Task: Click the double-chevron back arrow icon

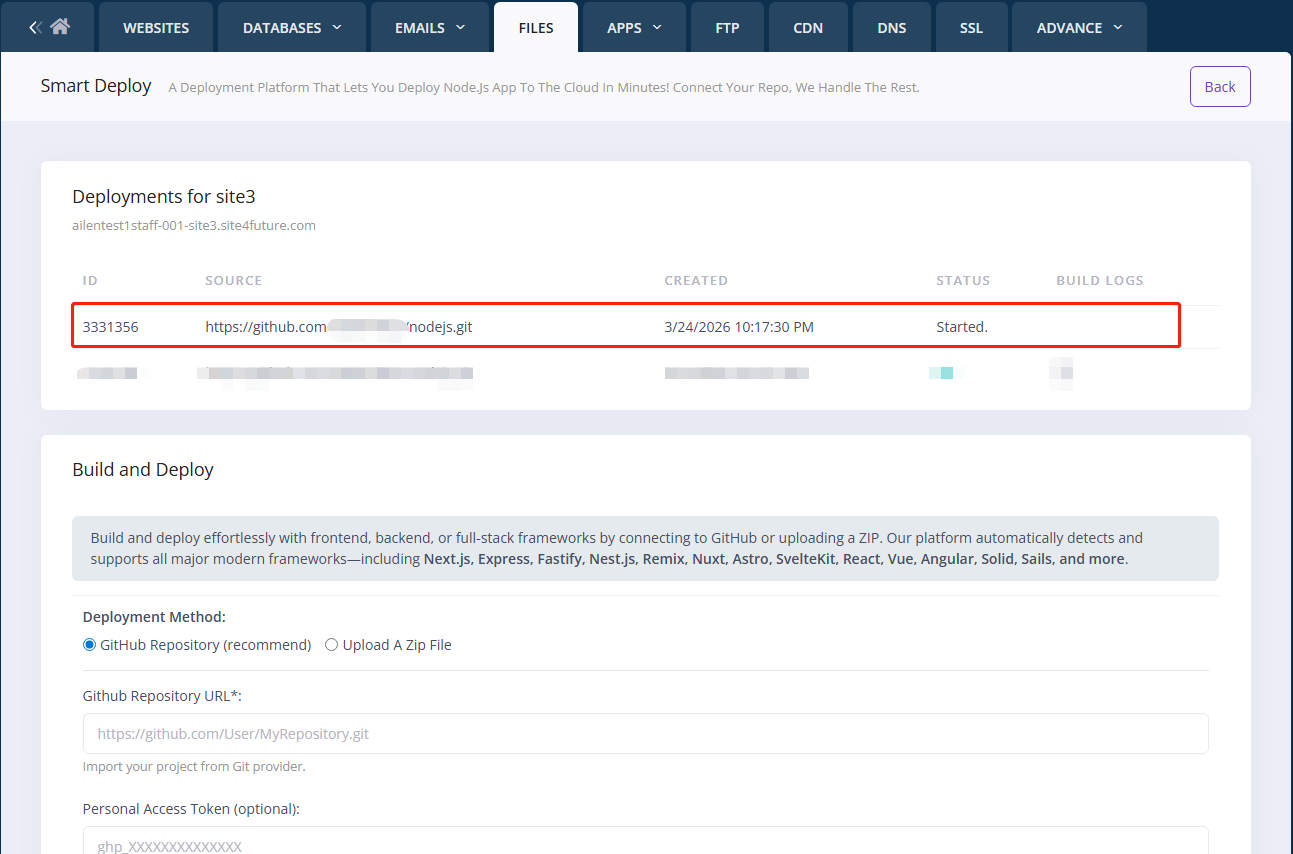Action: click(x=35, y=27)
